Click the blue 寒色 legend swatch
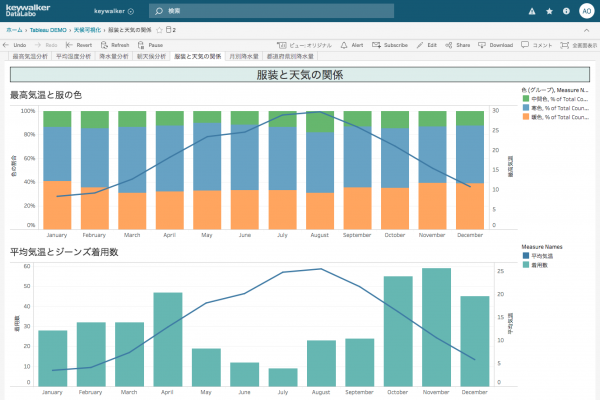The width and height of the screenshot is (600, 400). (x=526, y=108)
